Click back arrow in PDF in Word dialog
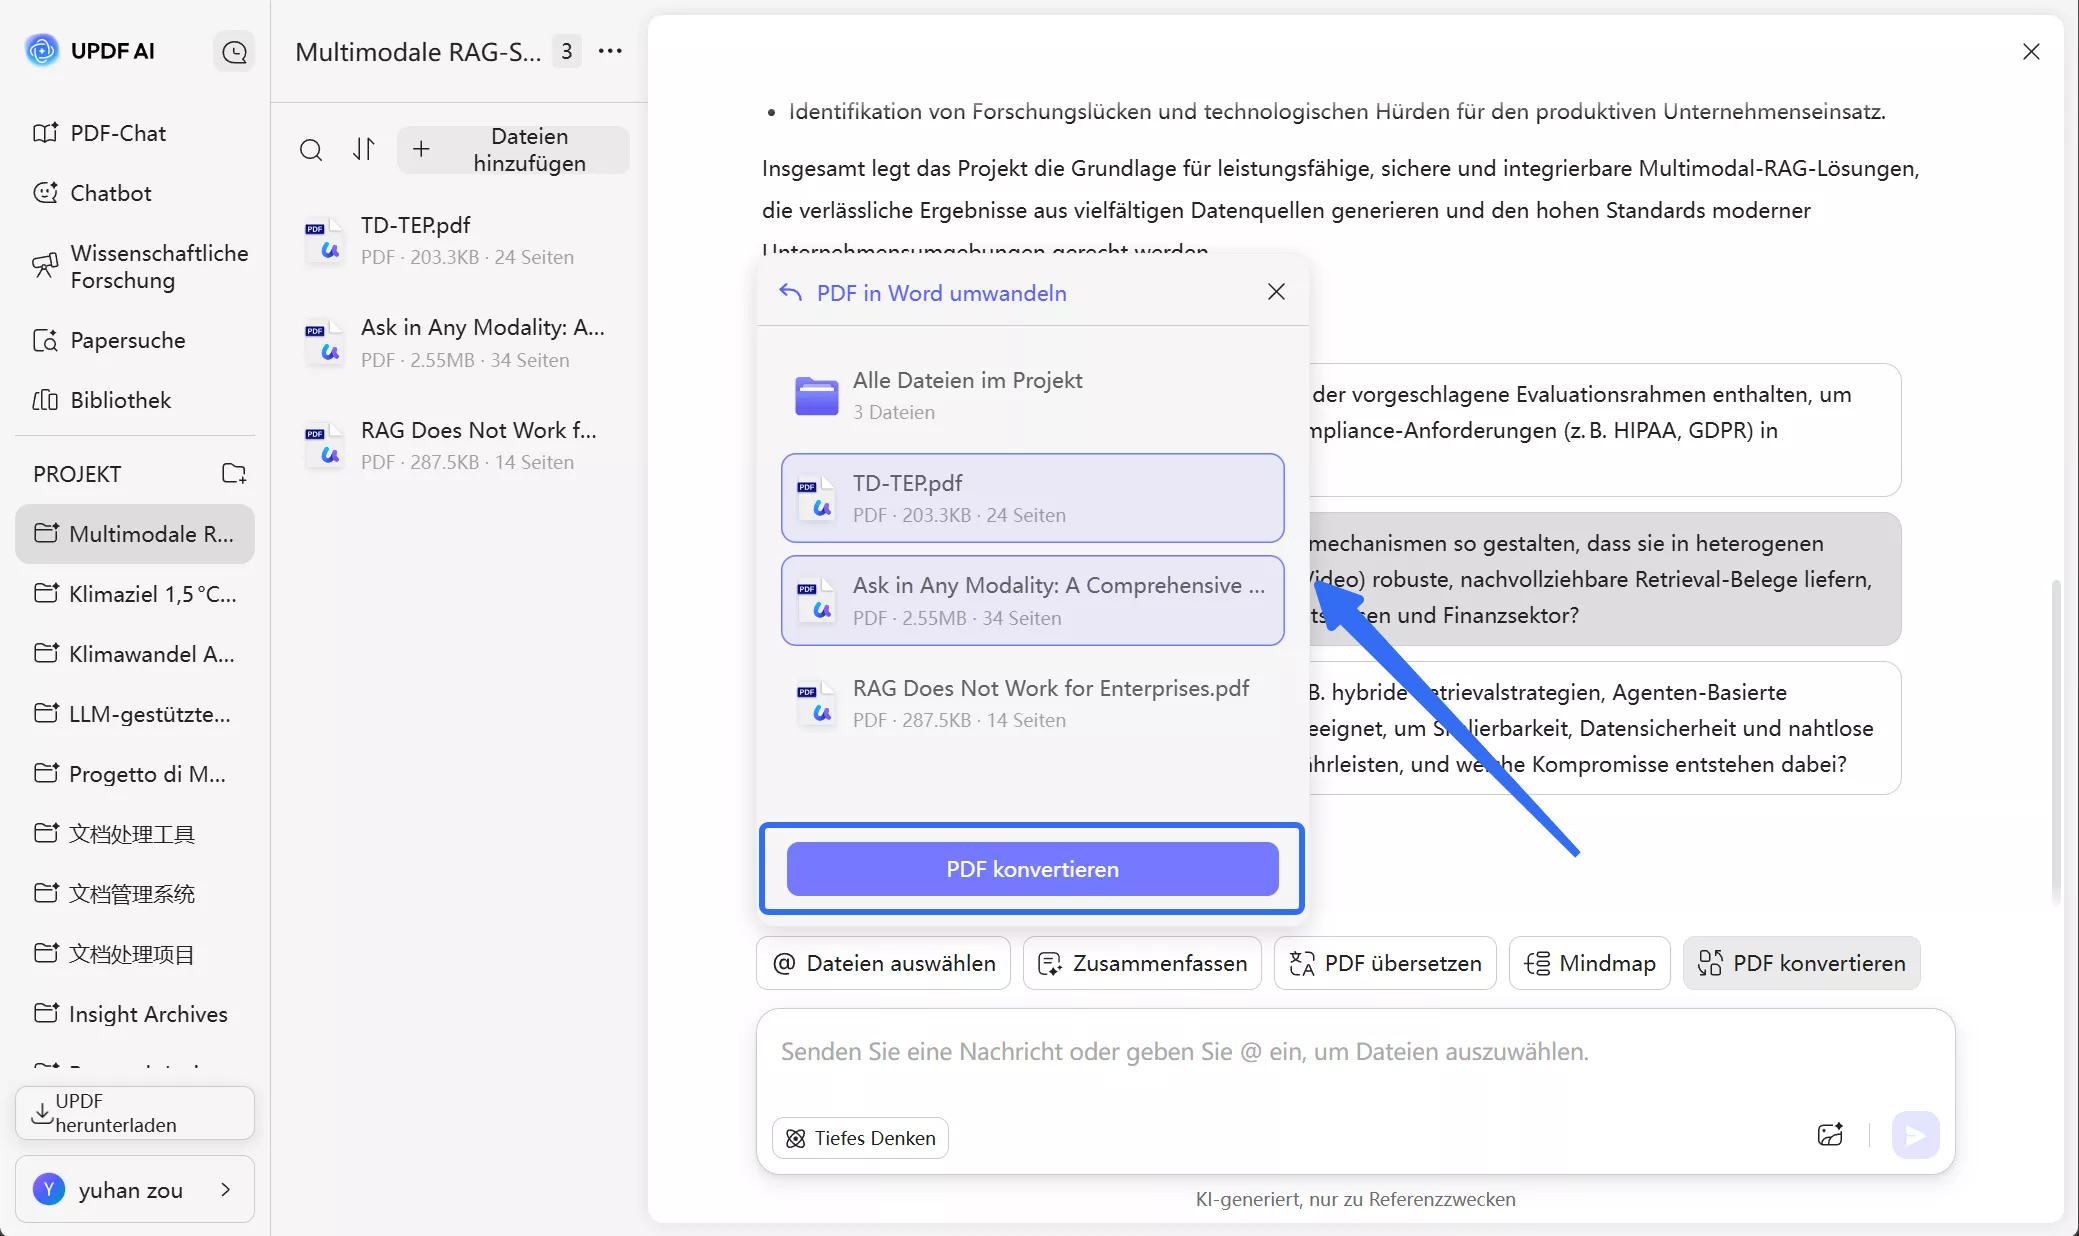2079x1236 pixels. click(791, 292)
